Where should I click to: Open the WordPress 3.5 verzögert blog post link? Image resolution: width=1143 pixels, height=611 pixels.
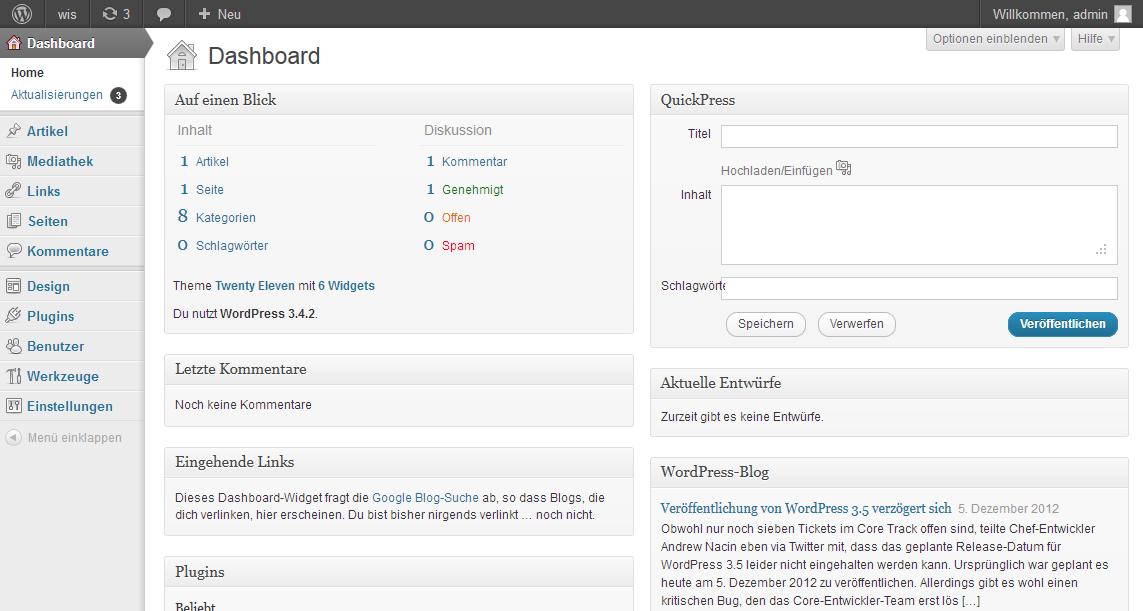click(x=805, y=508)
